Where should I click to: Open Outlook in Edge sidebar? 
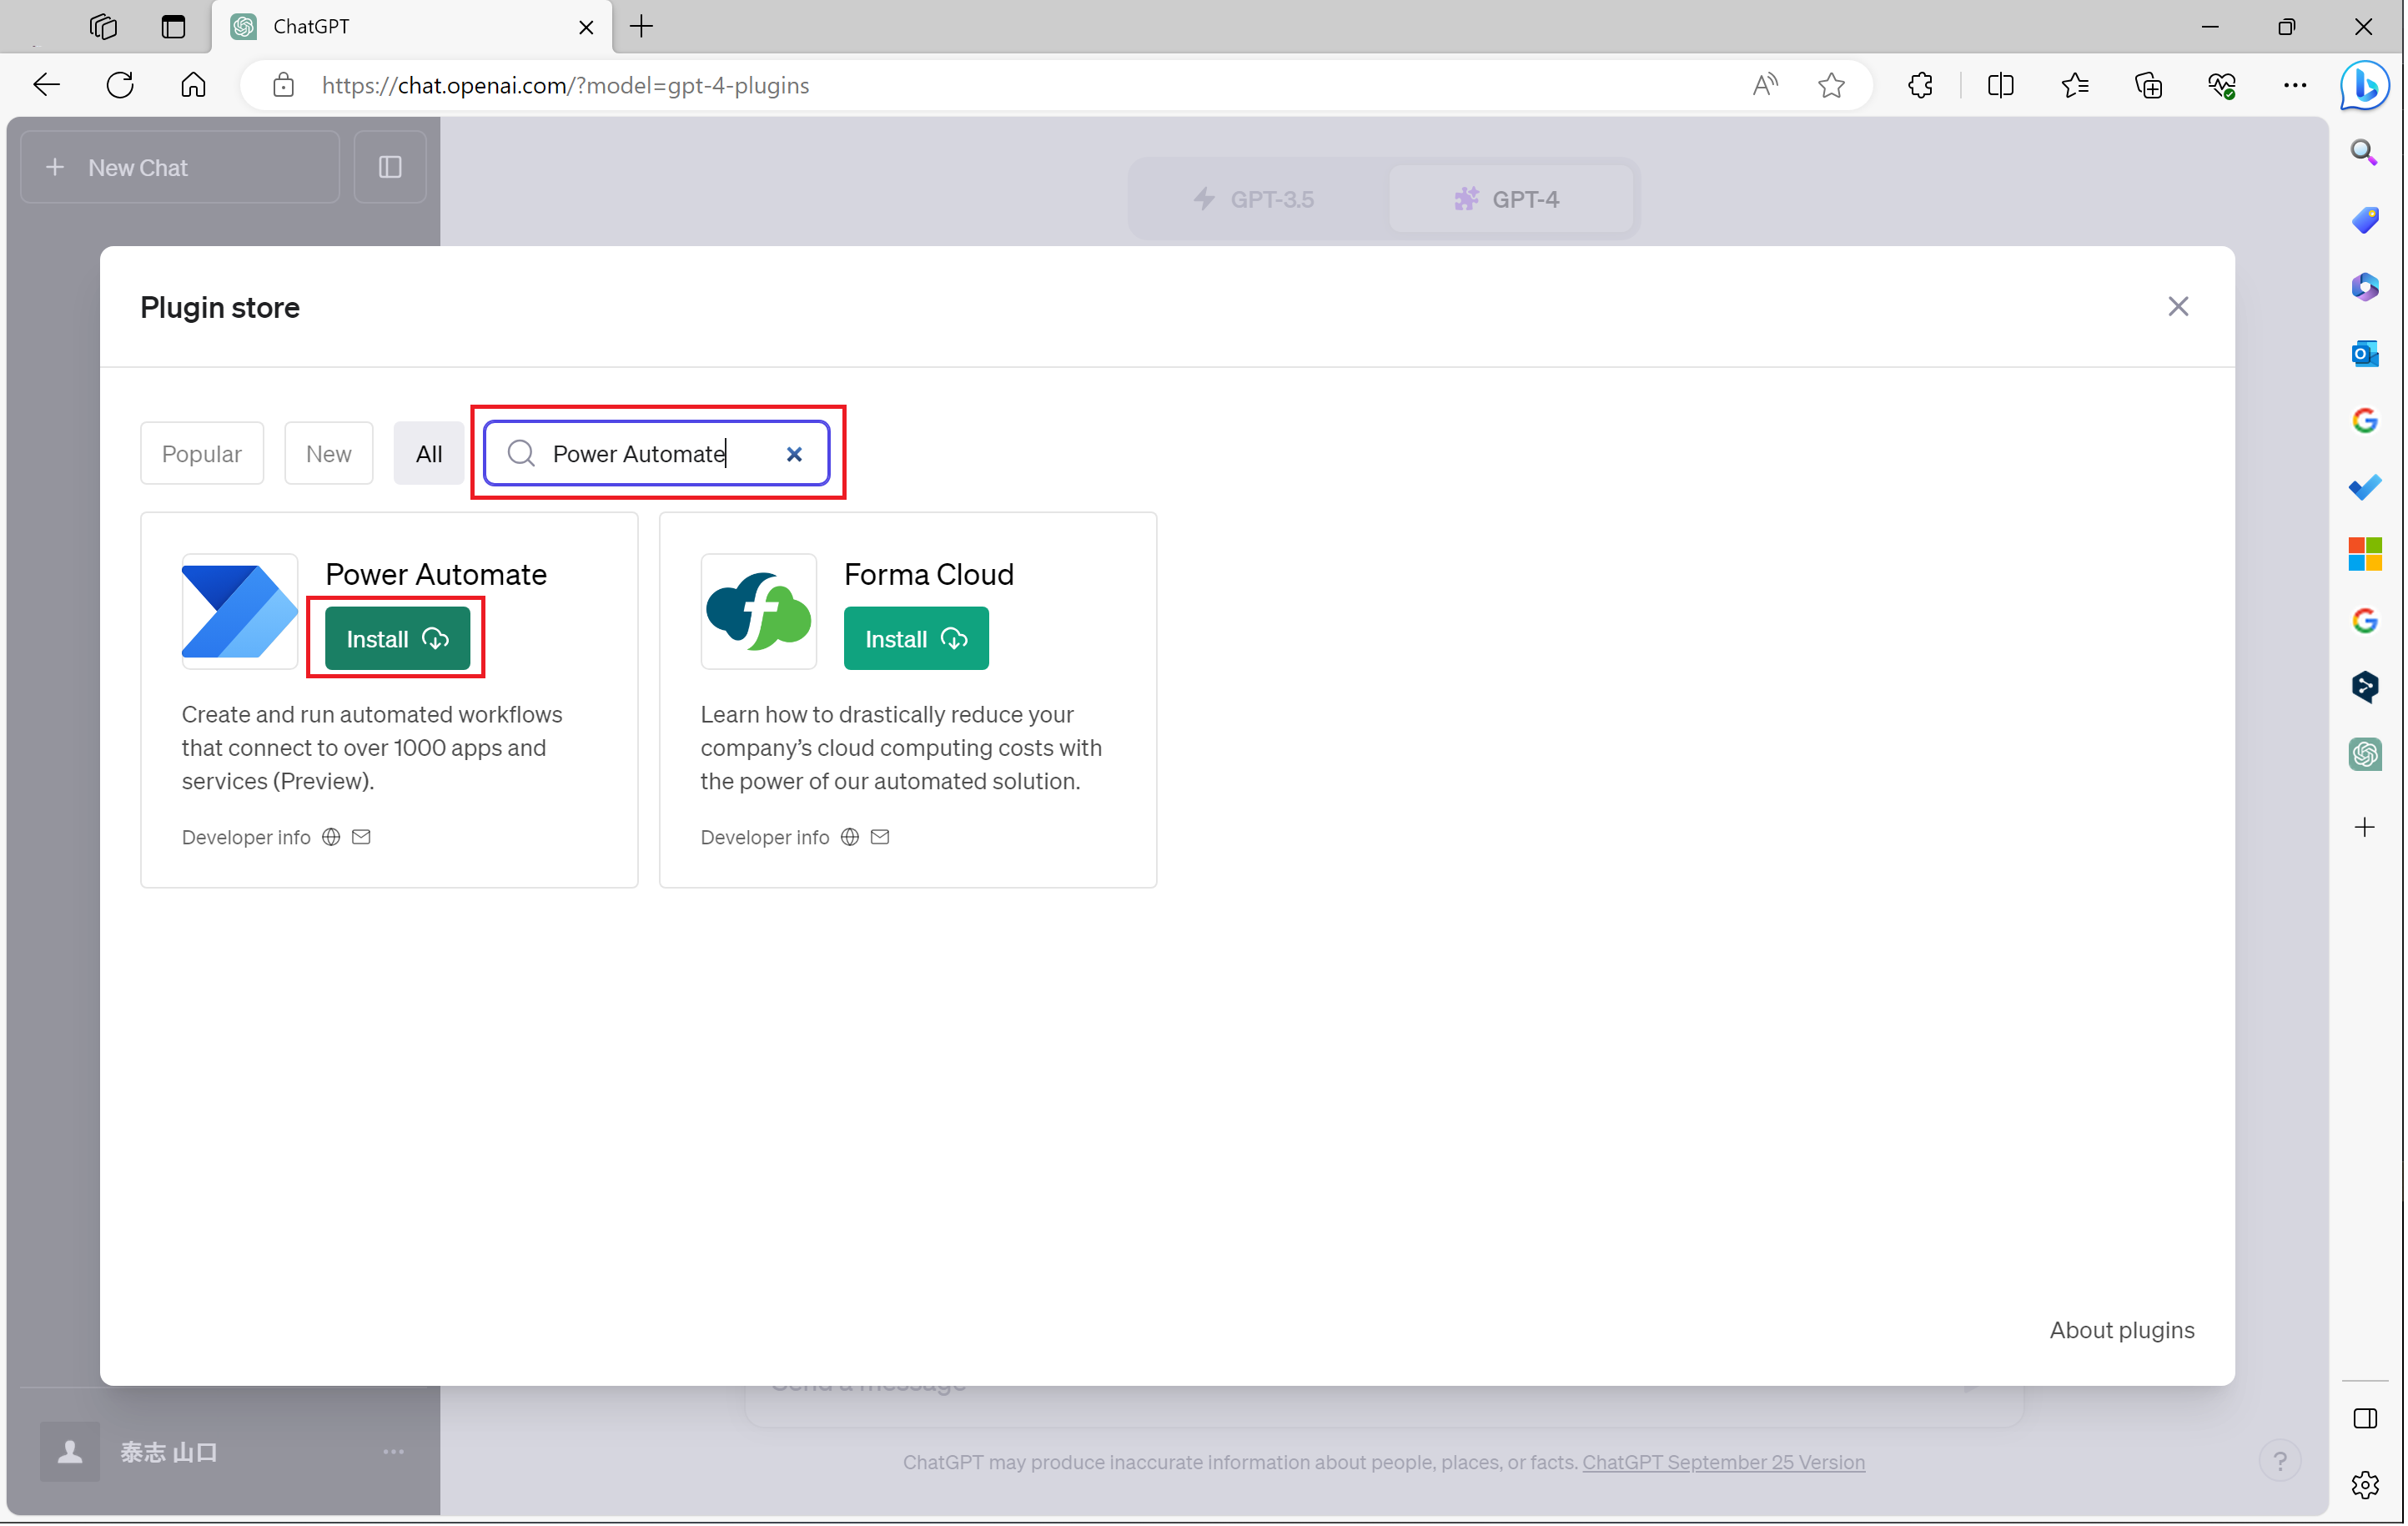coord(2364,353)
